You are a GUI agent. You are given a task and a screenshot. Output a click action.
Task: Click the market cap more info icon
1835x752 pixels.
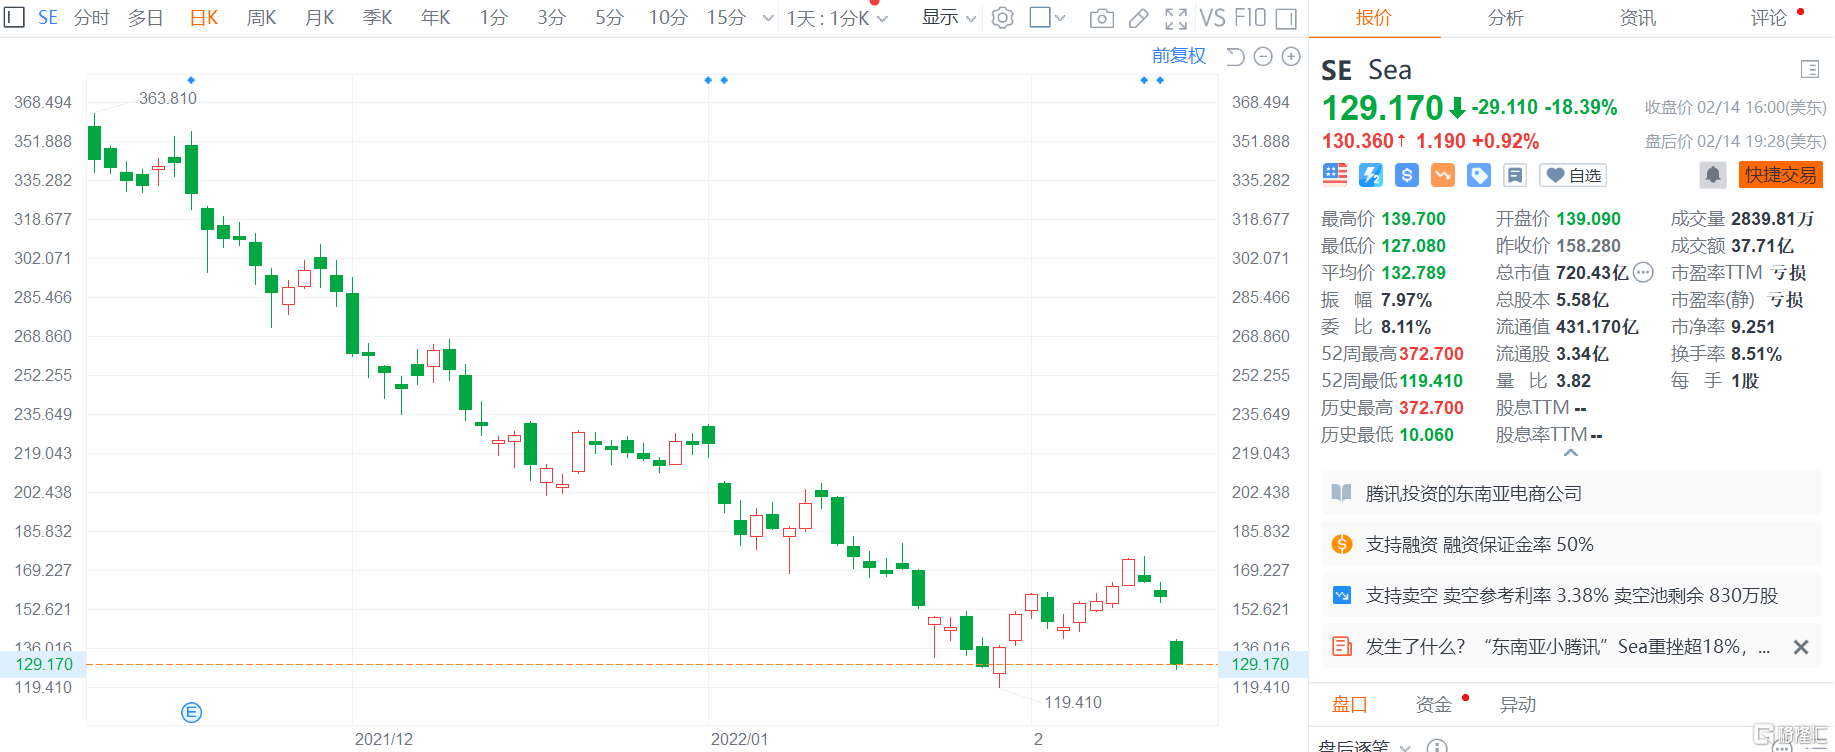tap(1643, 272)
